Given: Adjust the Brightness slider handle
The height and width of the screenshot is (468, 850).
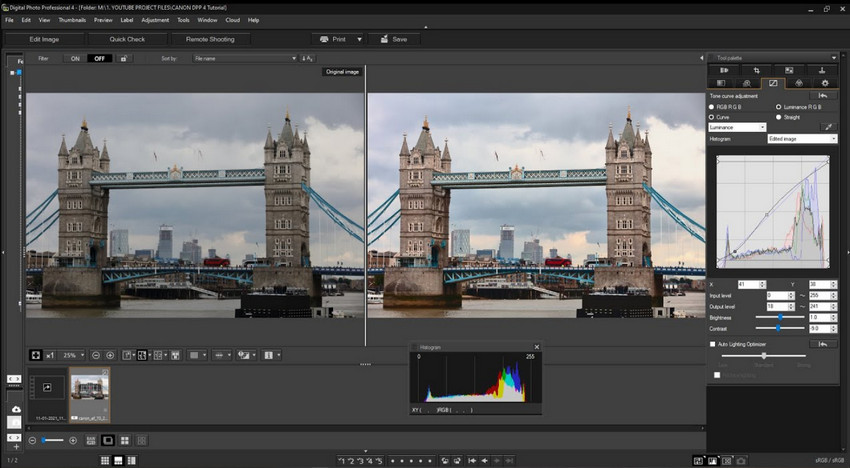Looking at the screenshot, I should point(780,317).
